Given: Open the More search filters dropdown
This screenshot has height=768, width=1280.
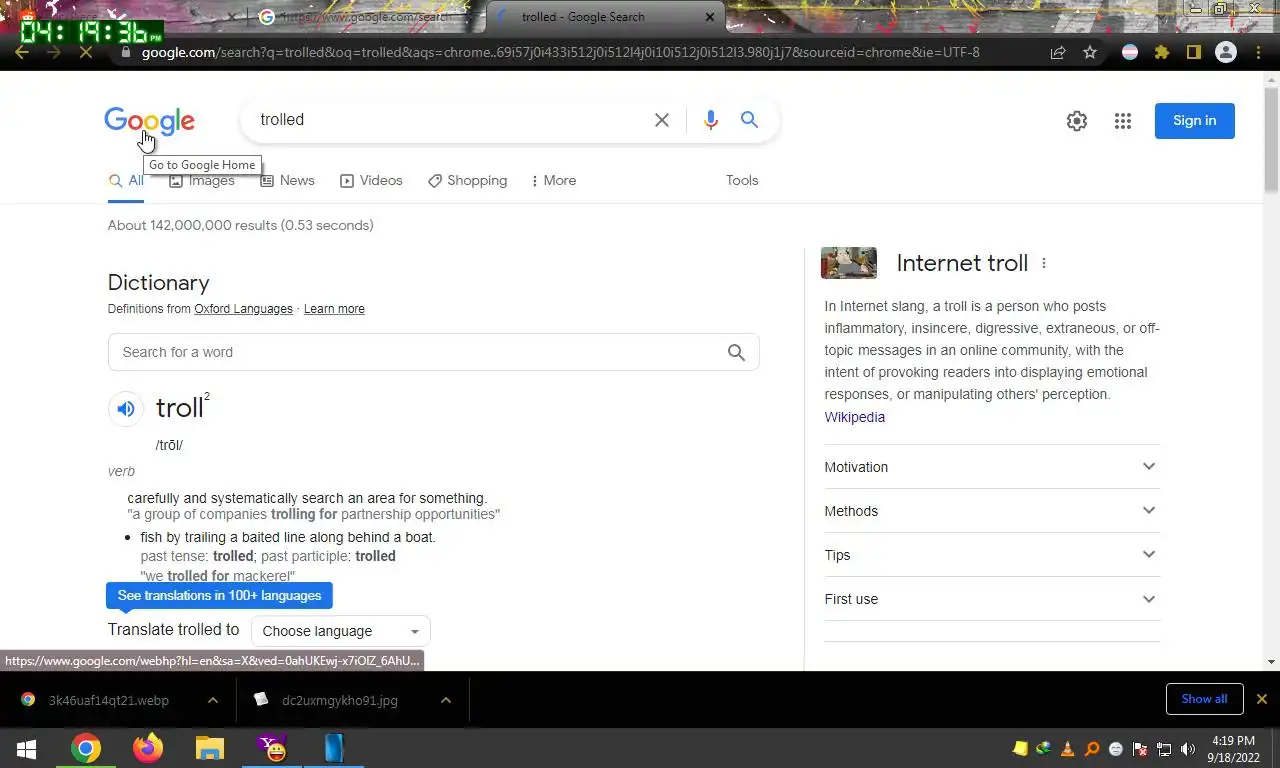Looking at the screenshot, I should click(553, 181).
